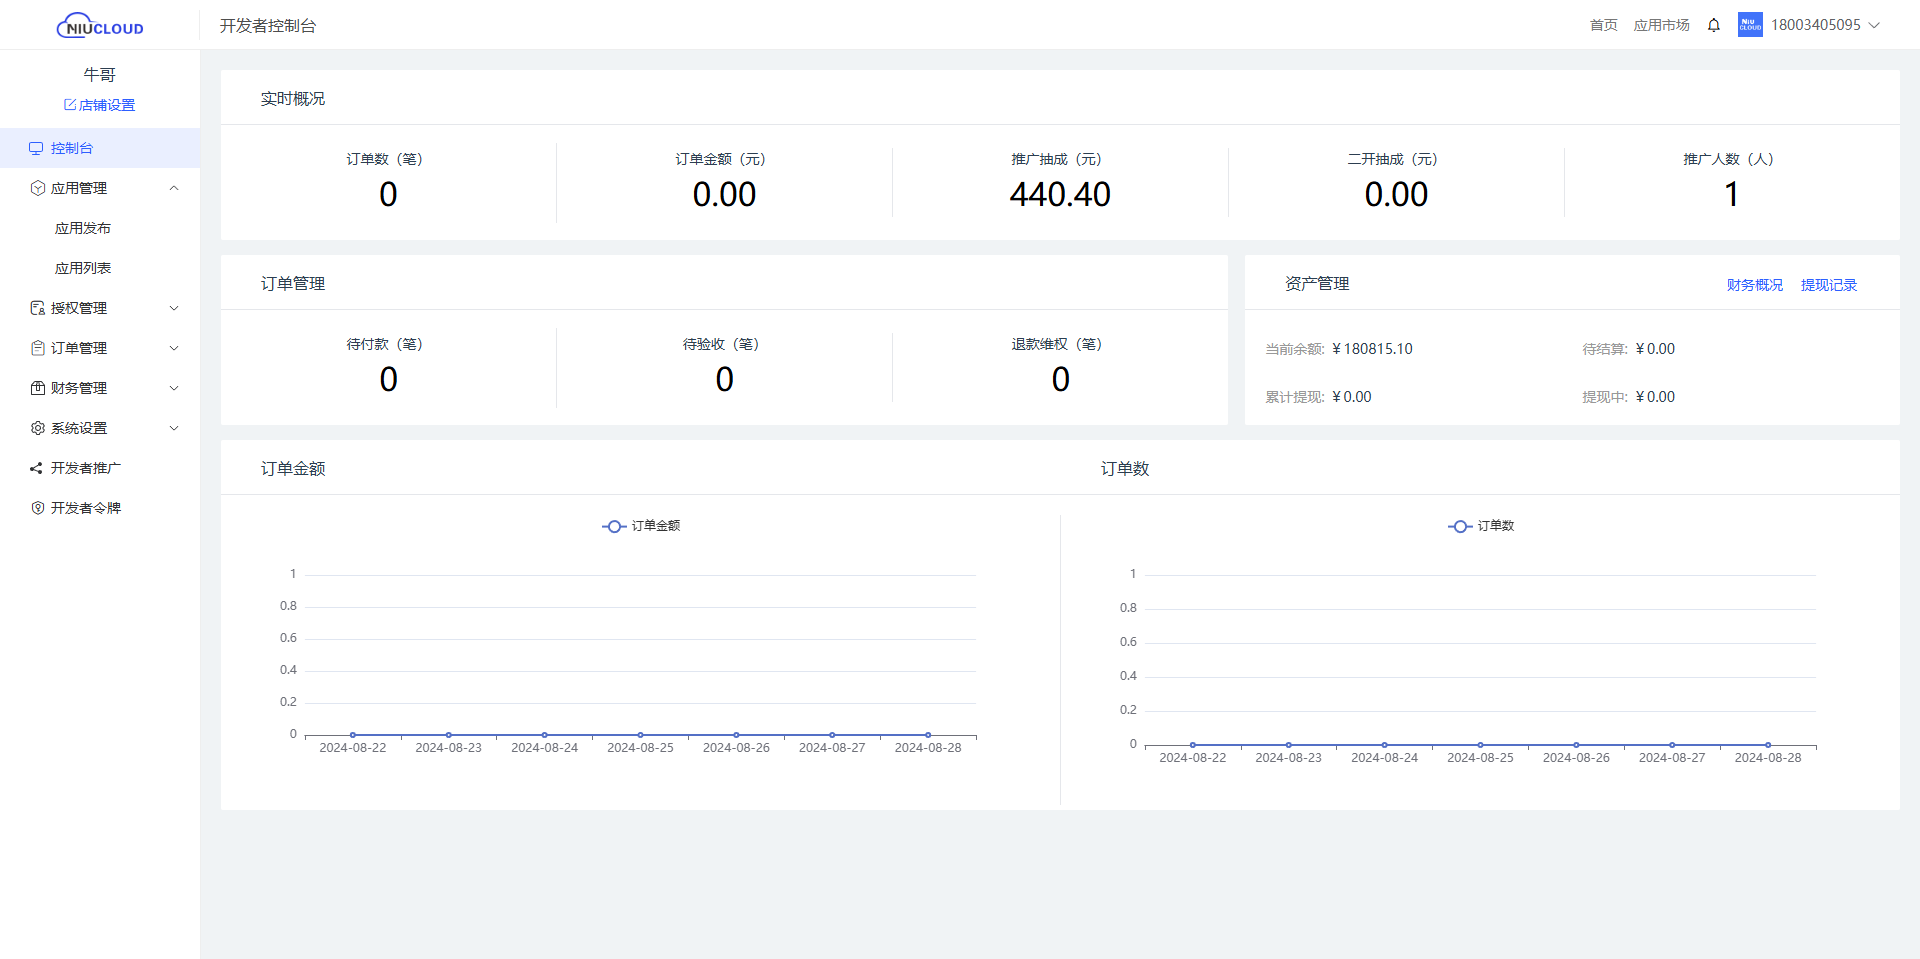Image resolution: width=1920 pixels, height=959 pixels.
Task: Click the 应用管理 cube icon
Action: [x=37, y=188]
